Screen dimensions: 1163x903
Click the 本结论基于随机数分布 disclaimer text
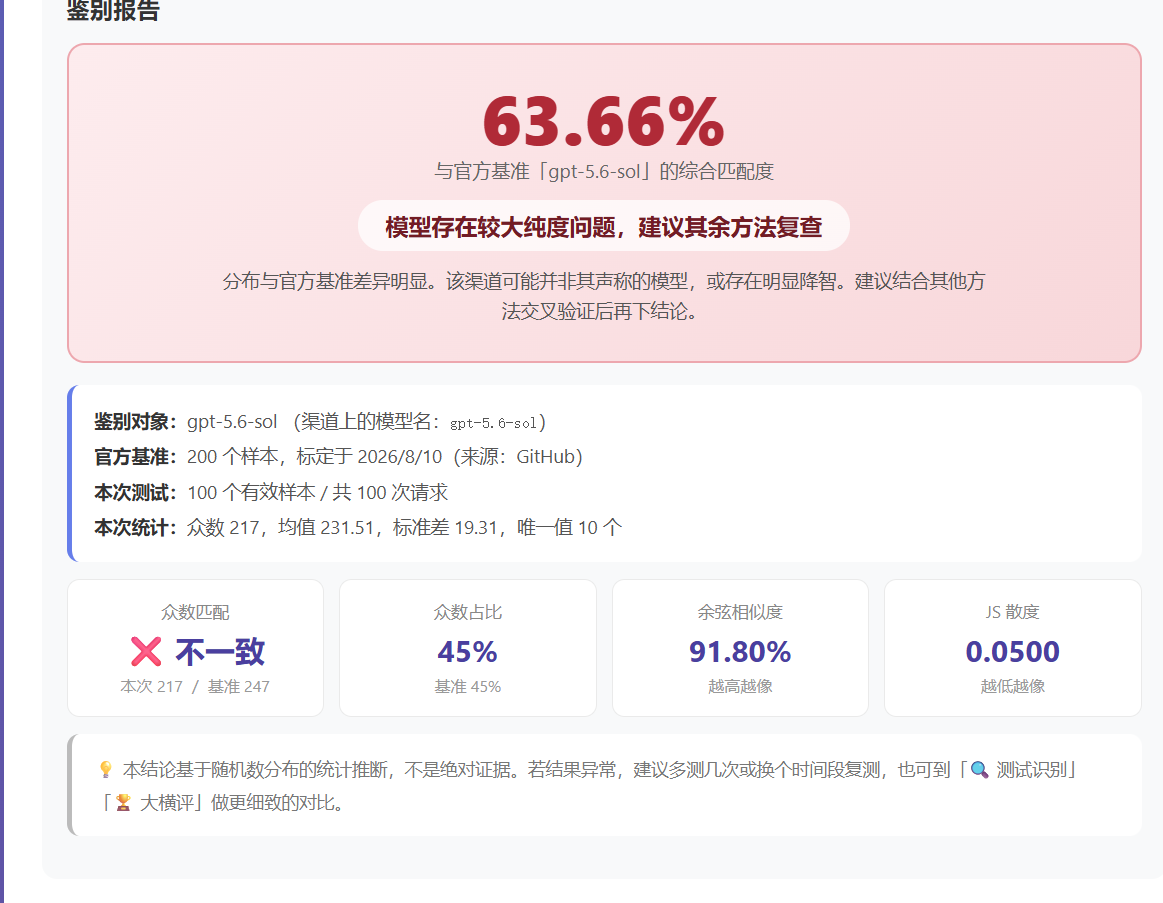click(589, 786)
